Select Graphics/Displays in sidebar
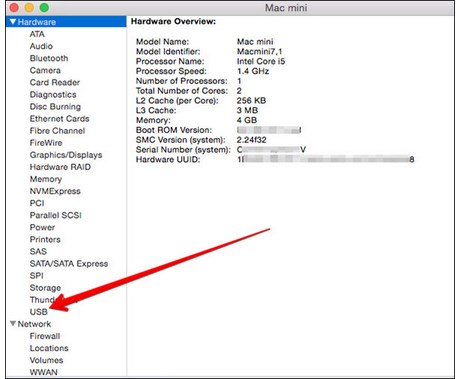The width and height of the screenshot is (457, 379). pyautogui.click(x=66, y=155)
